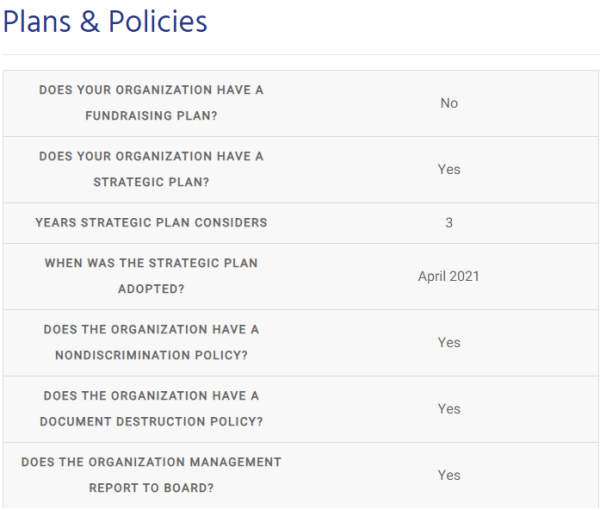The width and height of the screenshot is (600, 510).
Task: Click the divider line below the heading
Action: pyautogui.click(x=300, y=54)
